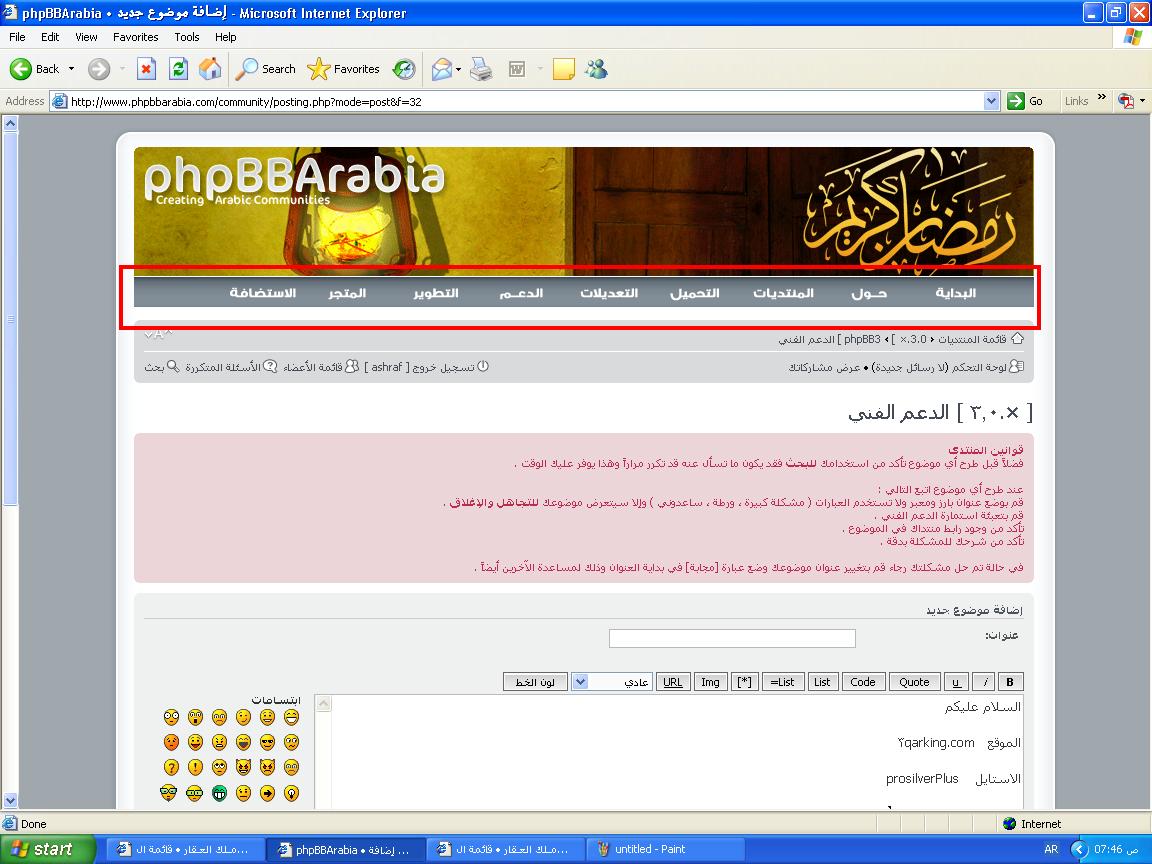Open the Mail icon dropdown arrow
Viewport: 1152px width, 864px height.
click(459, 70)
